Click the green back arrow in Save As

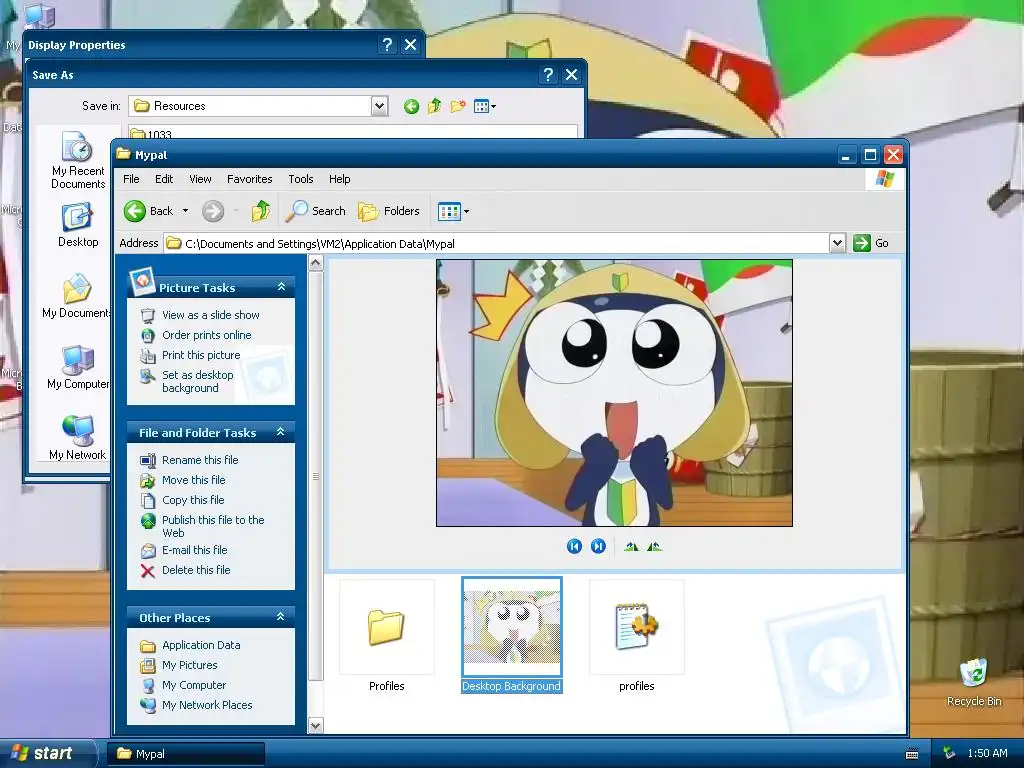[x=411, y=106]
